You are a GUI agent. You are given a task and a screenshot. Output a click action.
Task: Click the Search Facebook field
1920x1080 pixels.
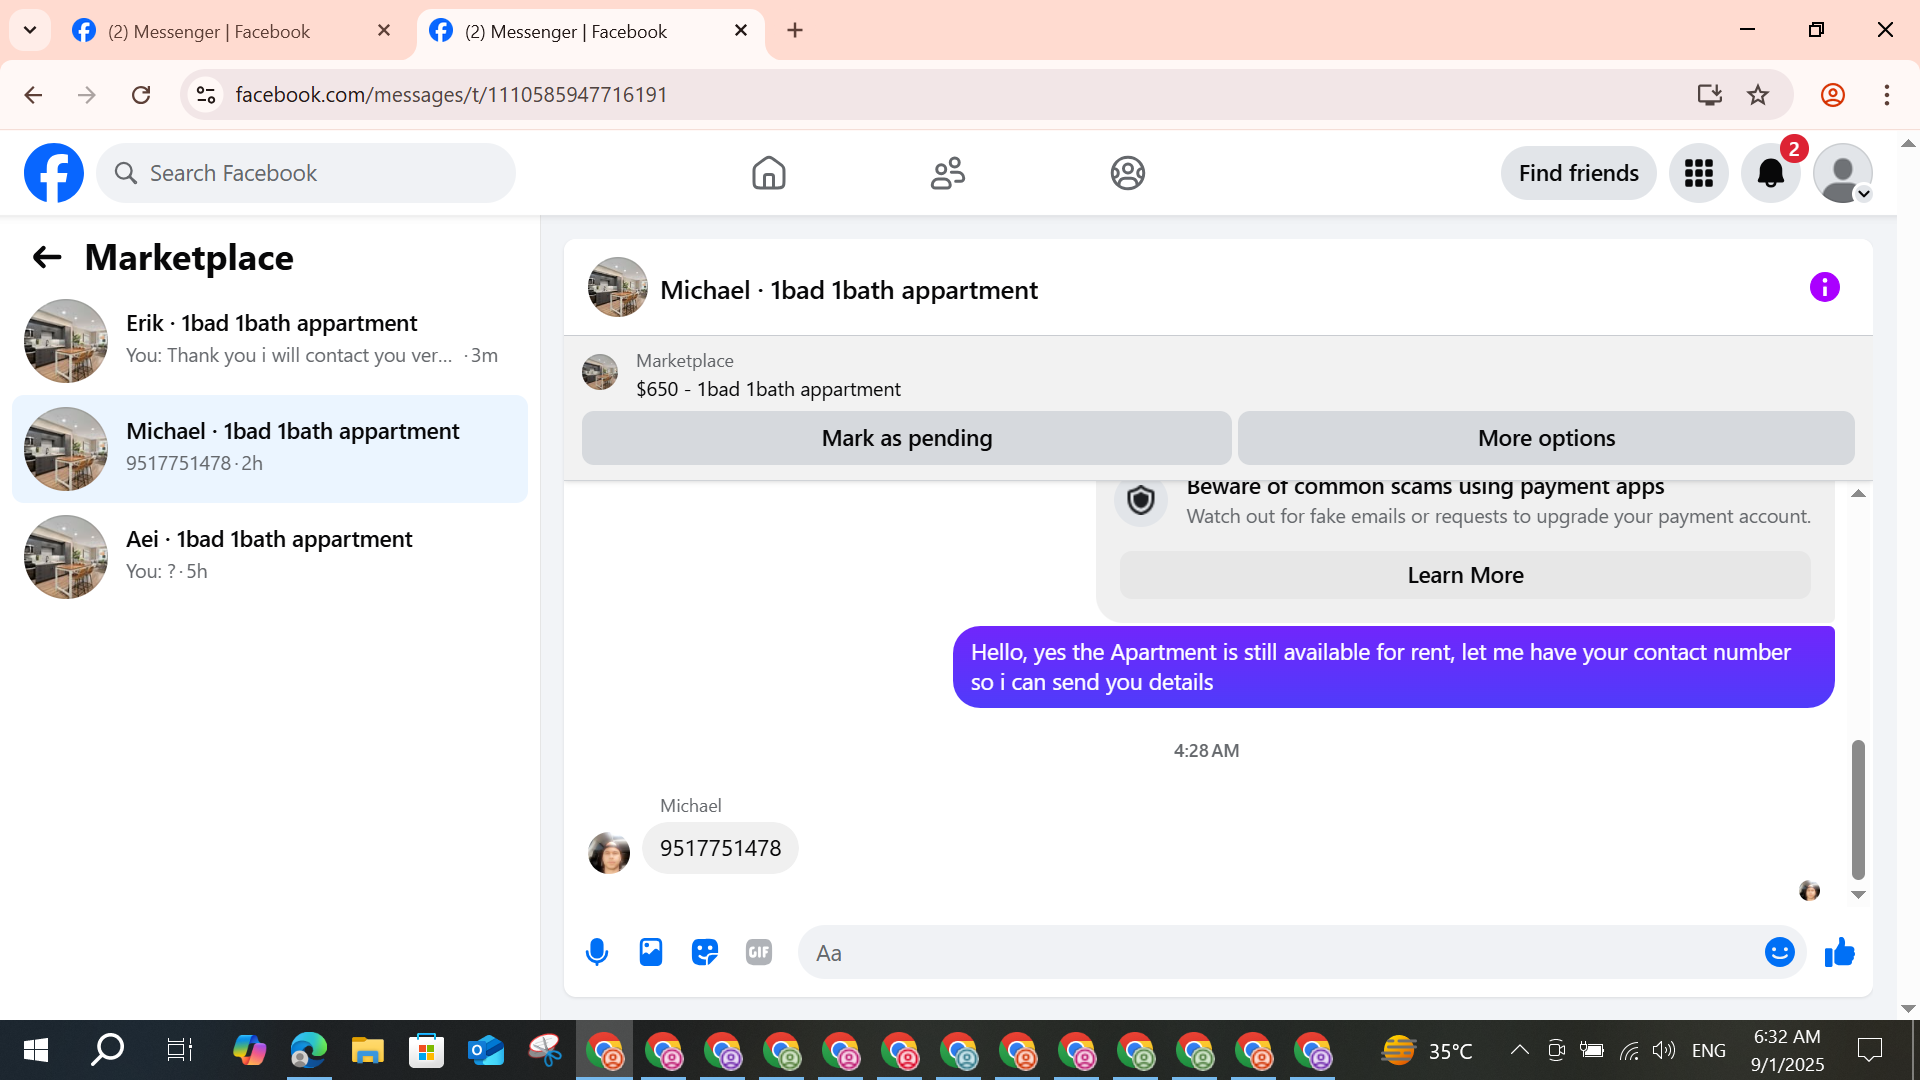[306, 173]
